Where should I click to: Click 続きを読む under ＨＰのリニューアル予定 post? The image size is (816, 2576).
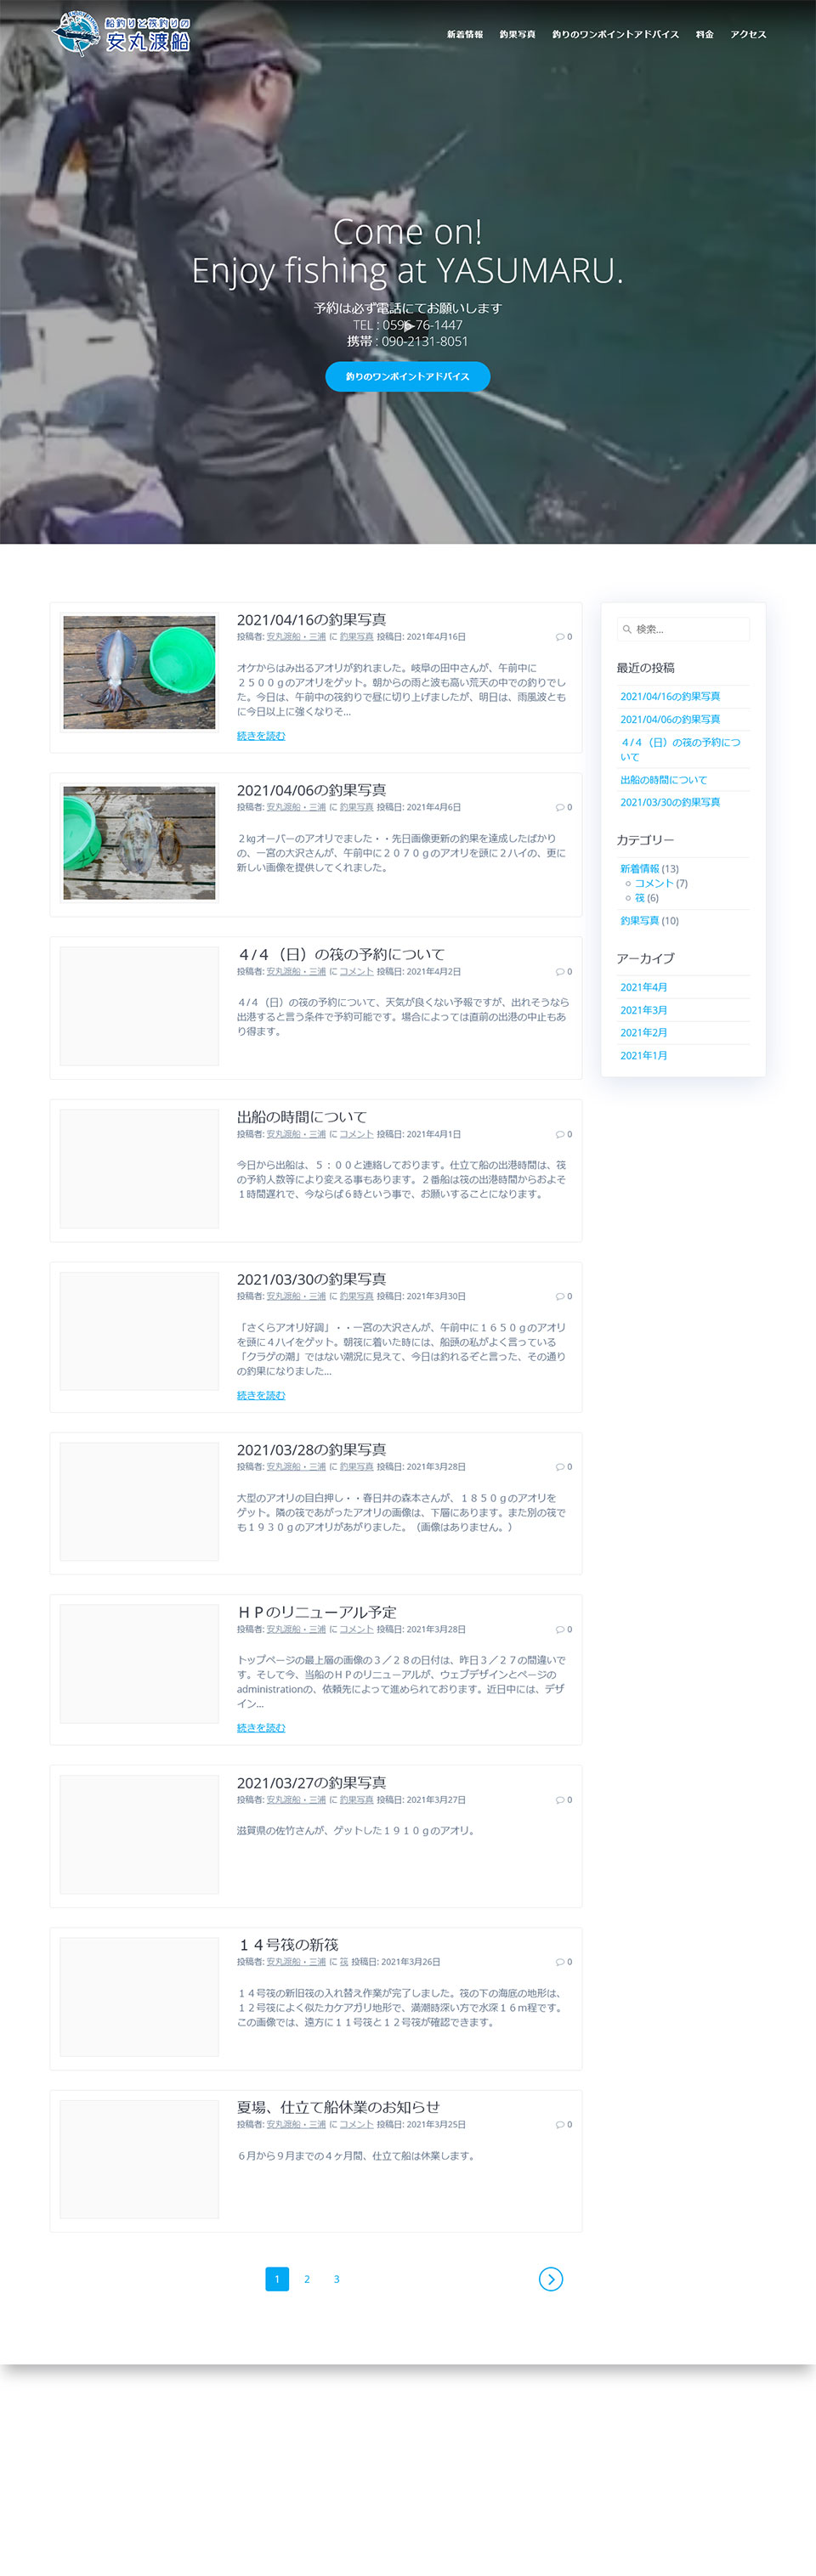pos(261,1727)
